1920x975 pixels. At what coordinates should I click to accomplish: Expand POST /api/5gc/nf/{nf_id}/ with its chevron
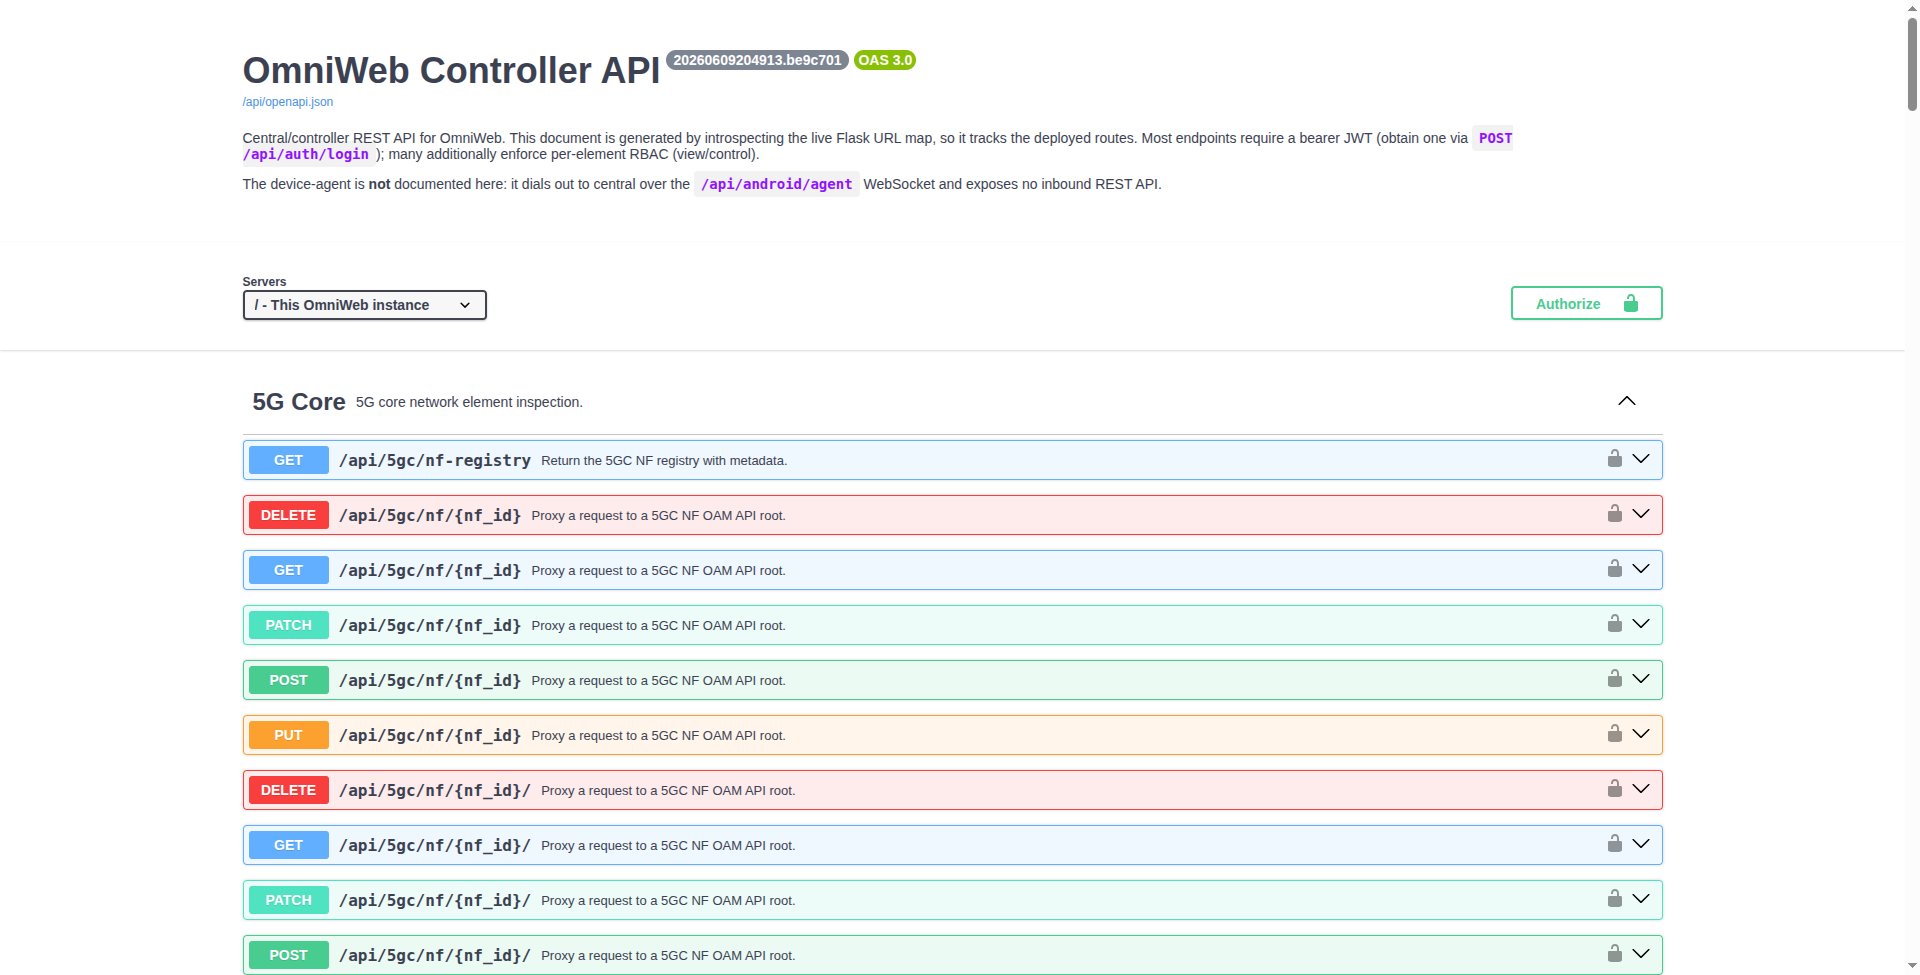[1641, 954]
